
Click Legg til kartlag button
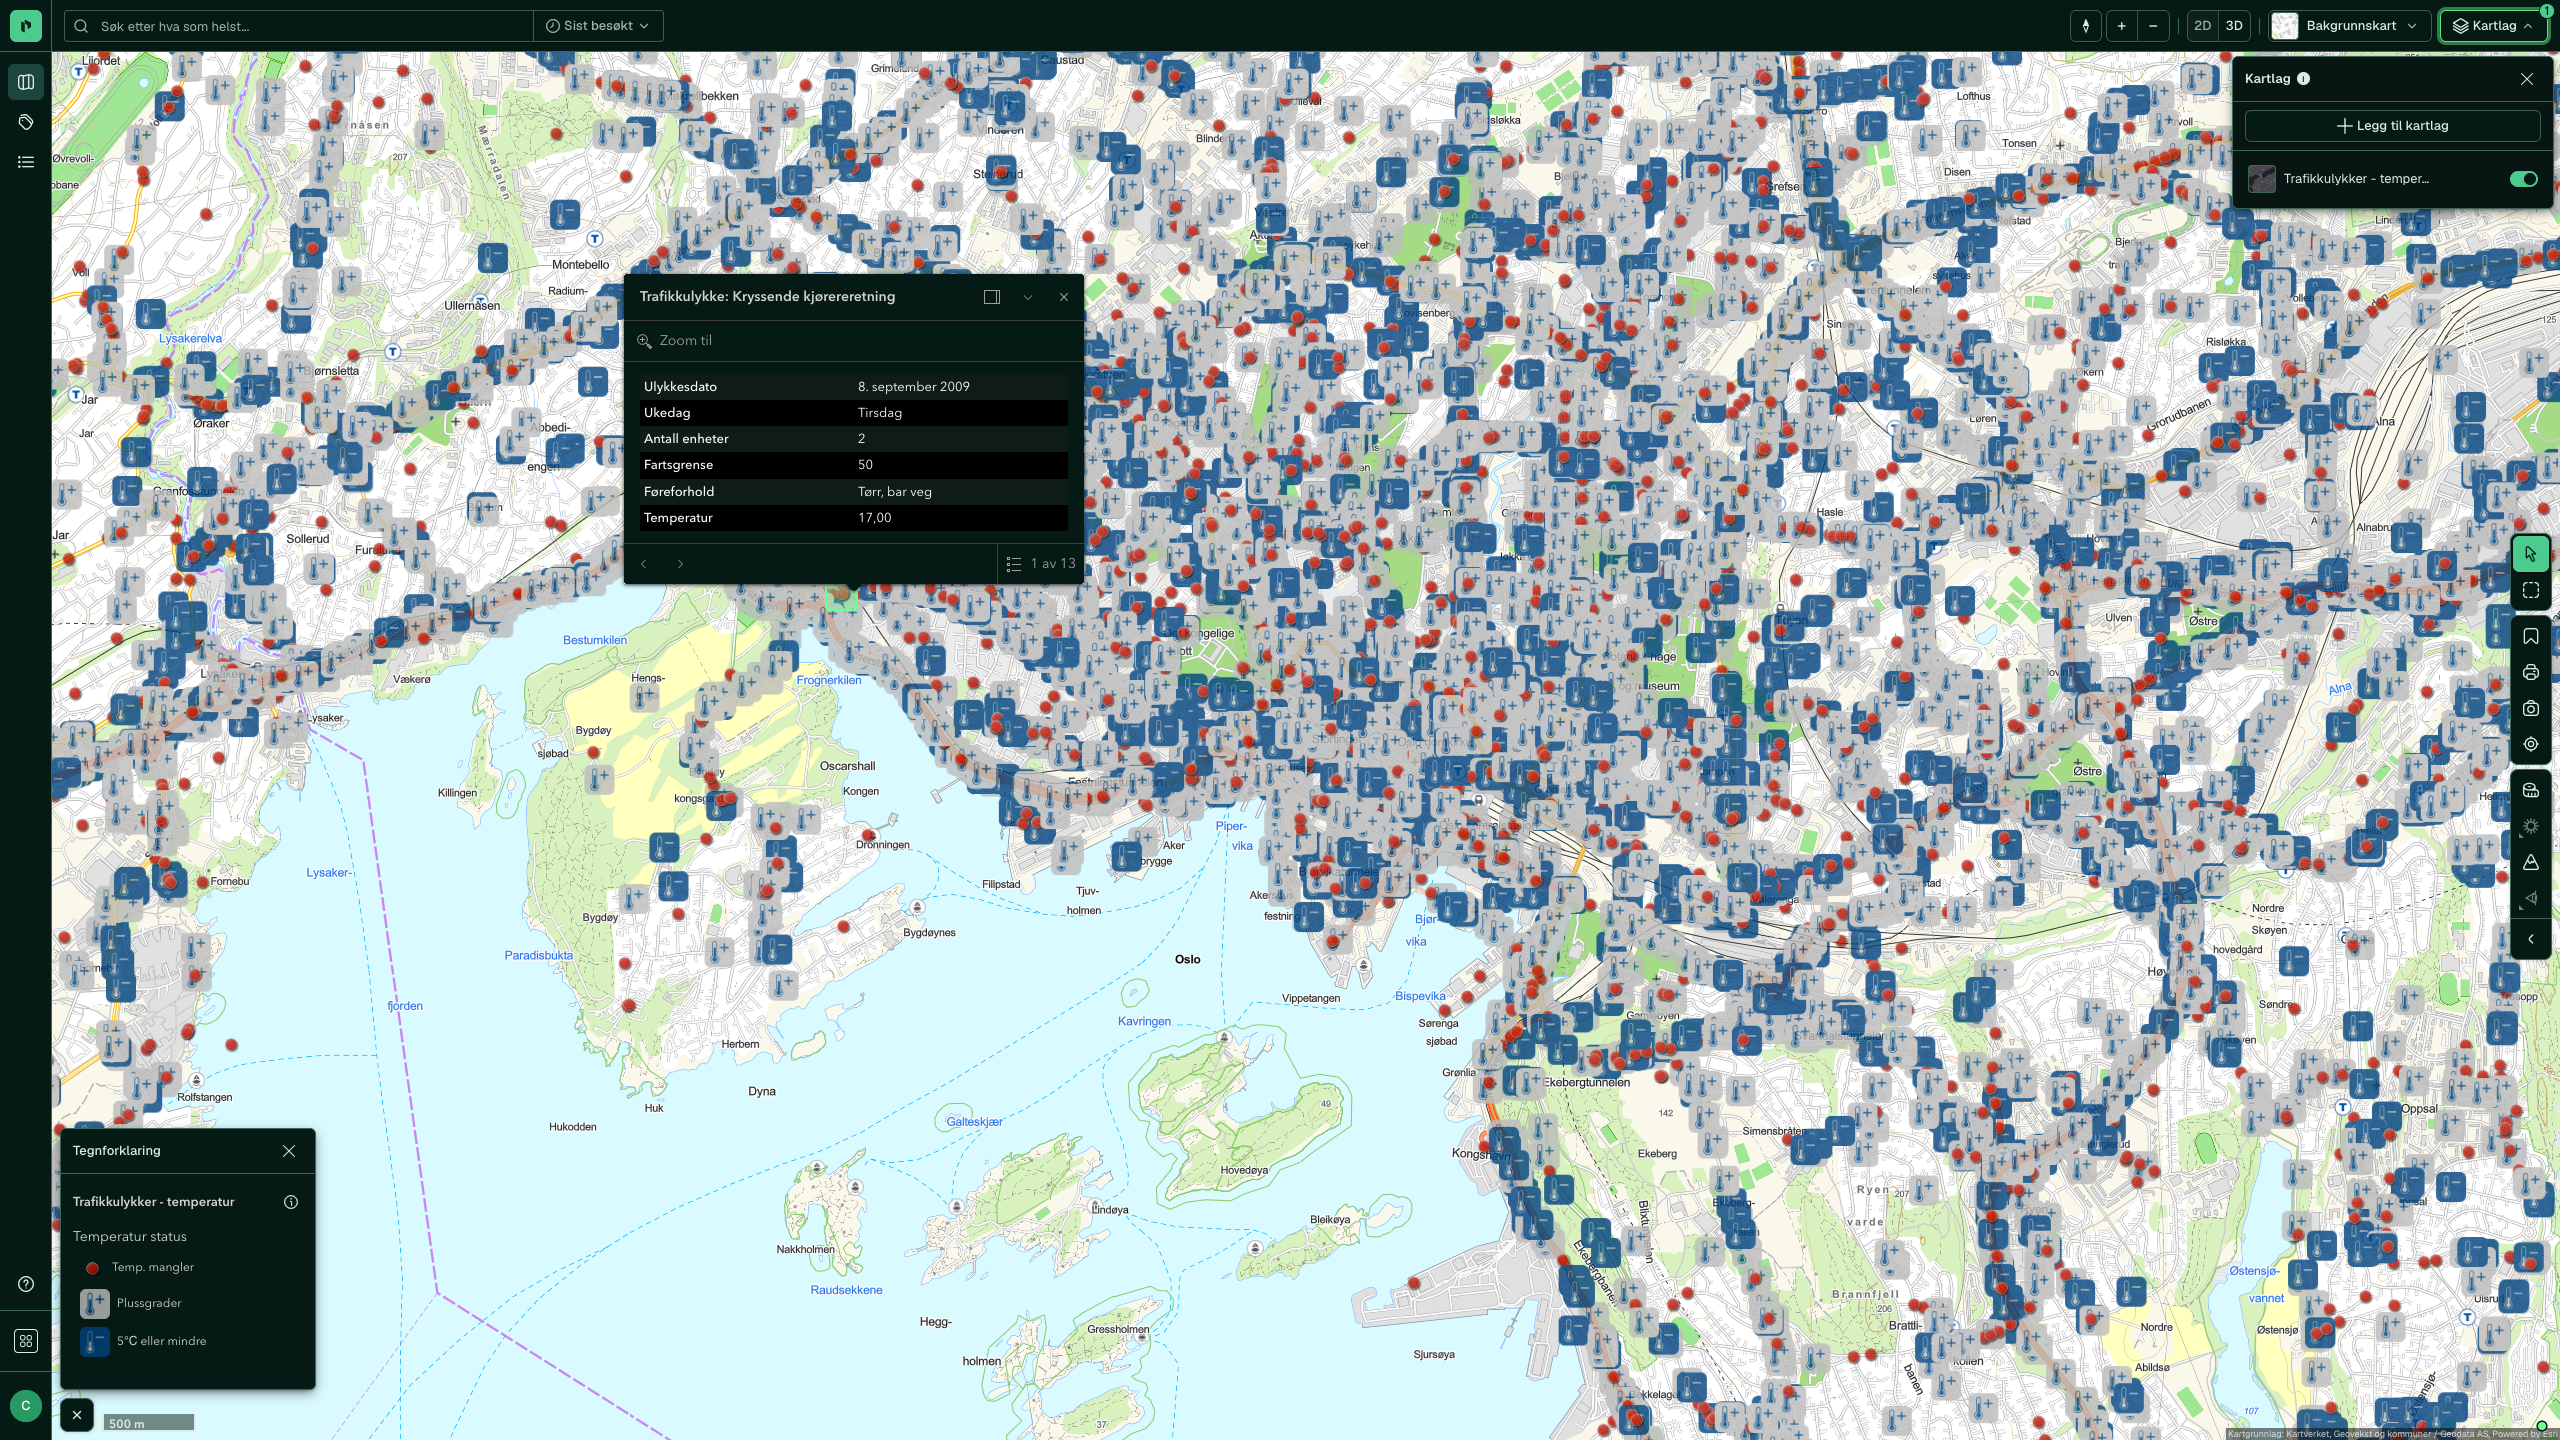[x=2392, y=126]
